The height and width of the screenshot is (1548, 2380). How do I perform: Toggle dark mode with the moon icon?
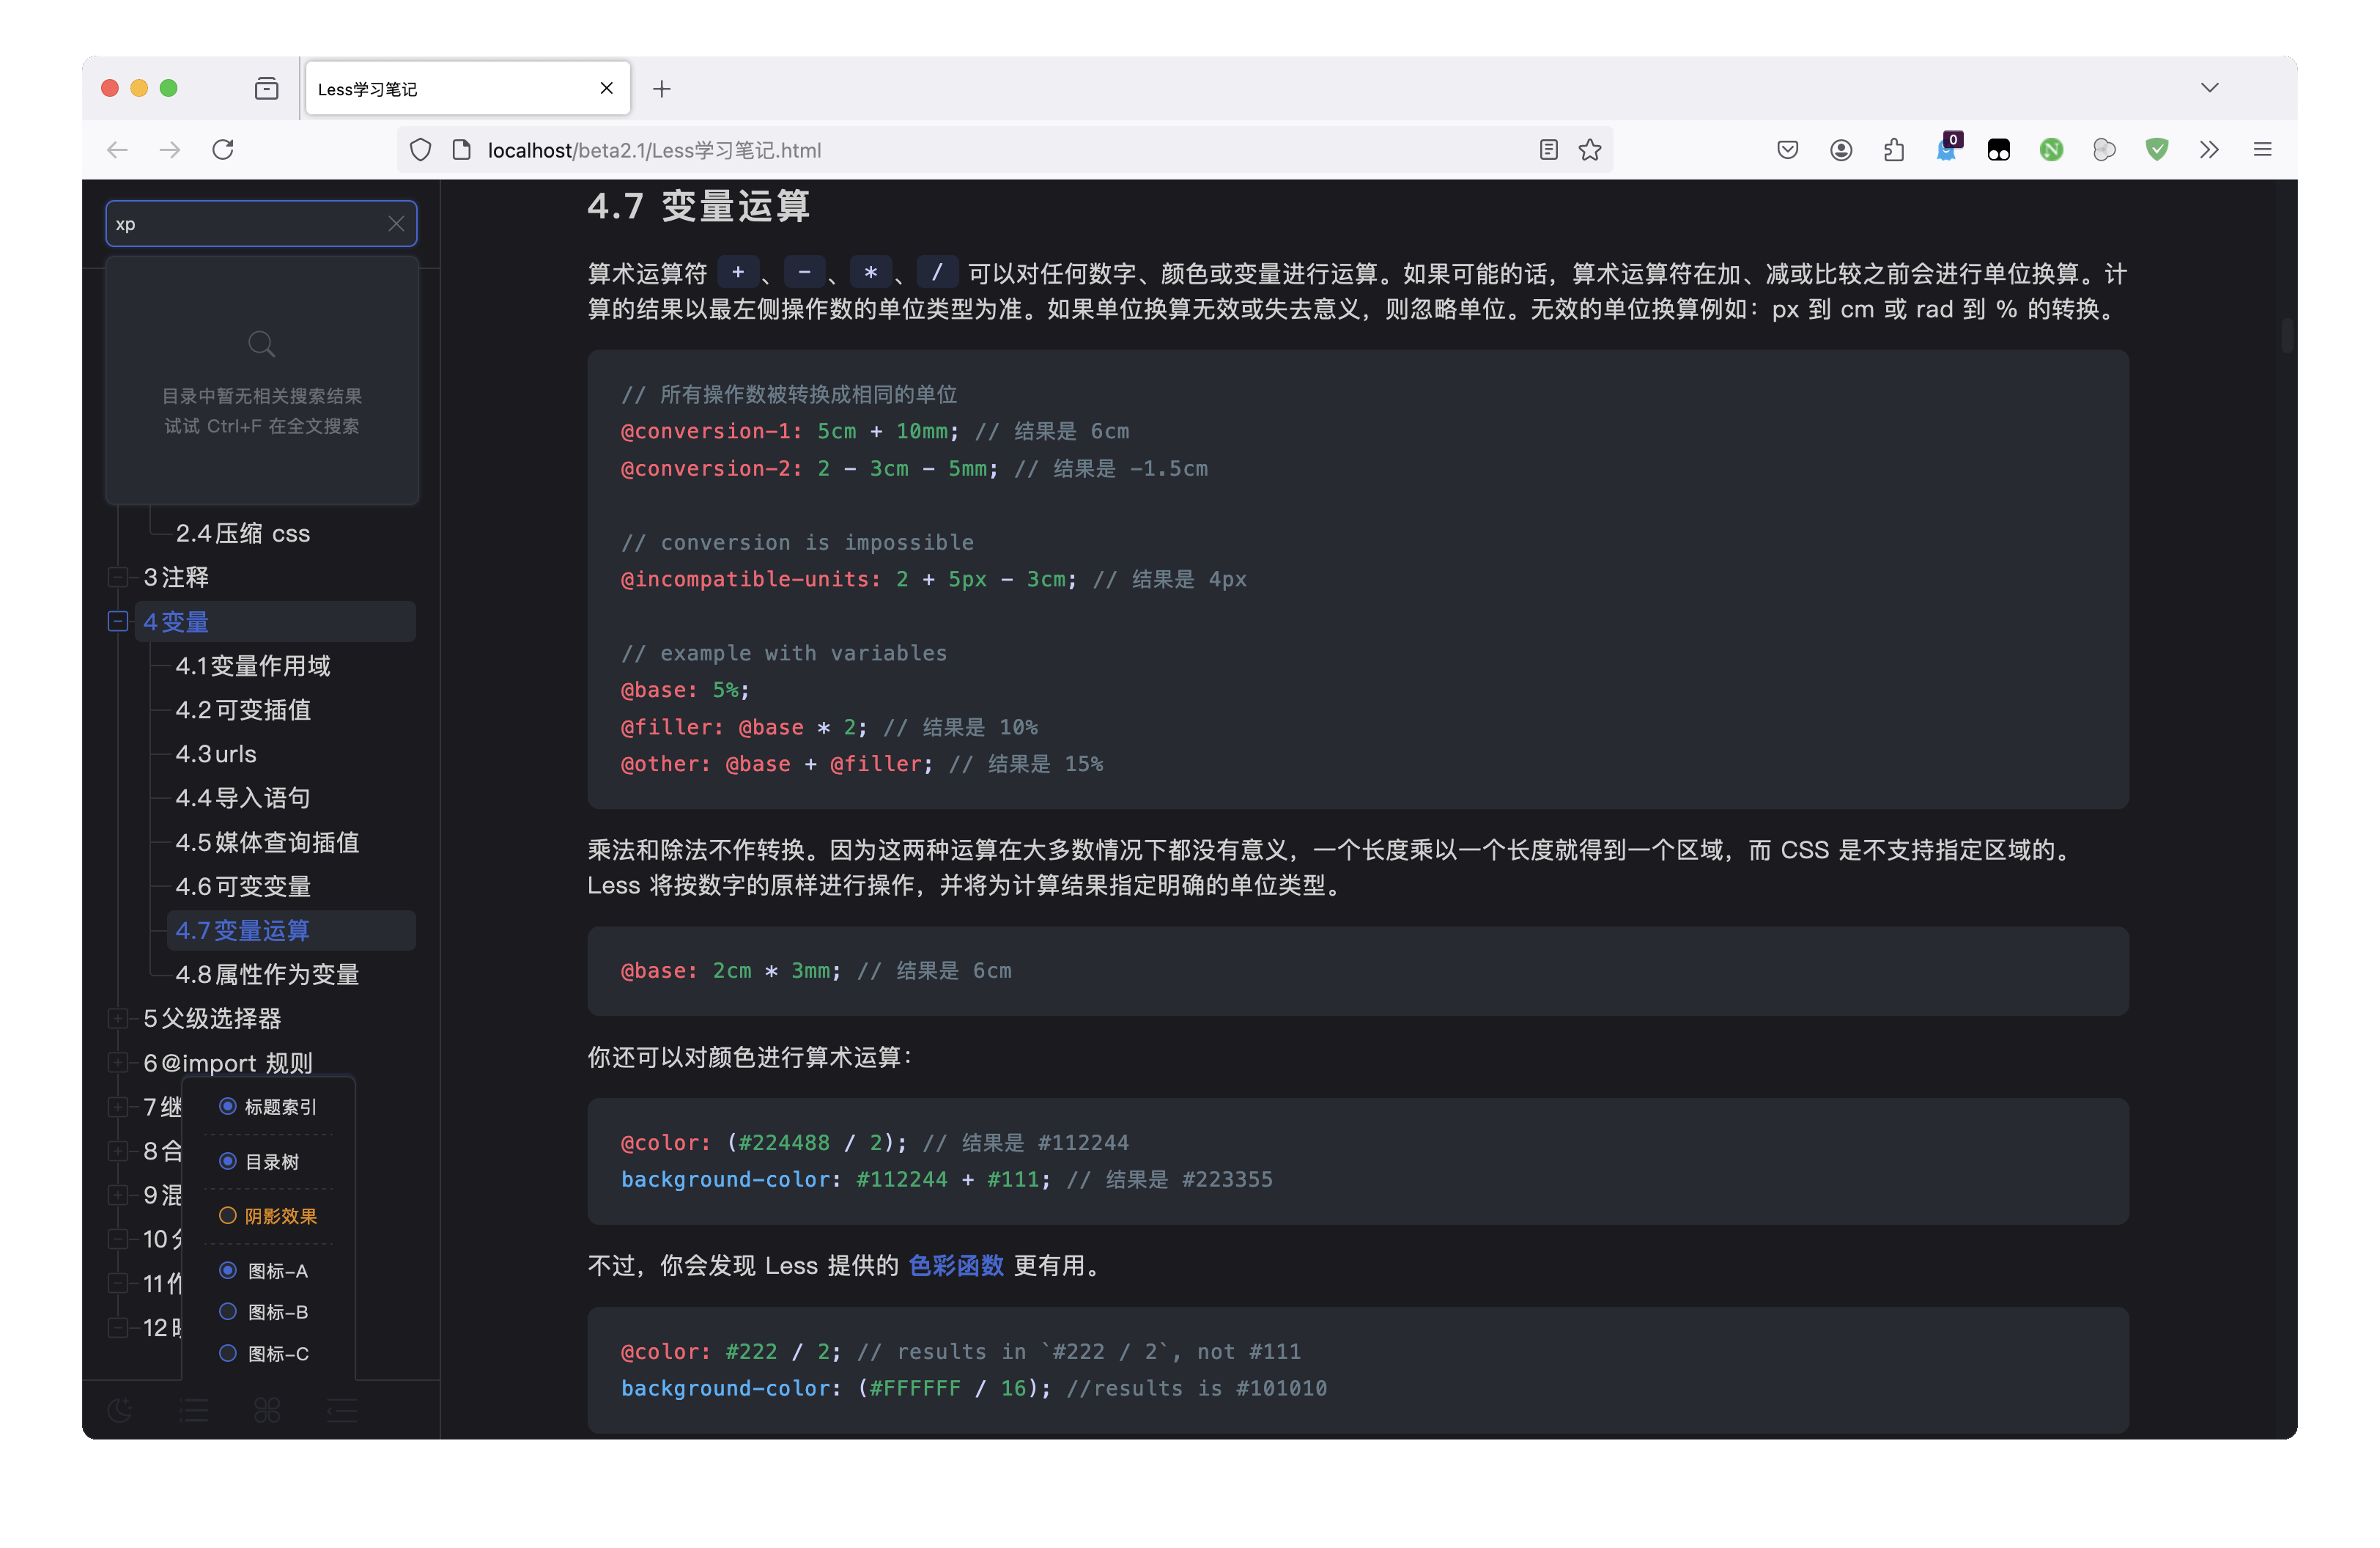click(120, 1410)
